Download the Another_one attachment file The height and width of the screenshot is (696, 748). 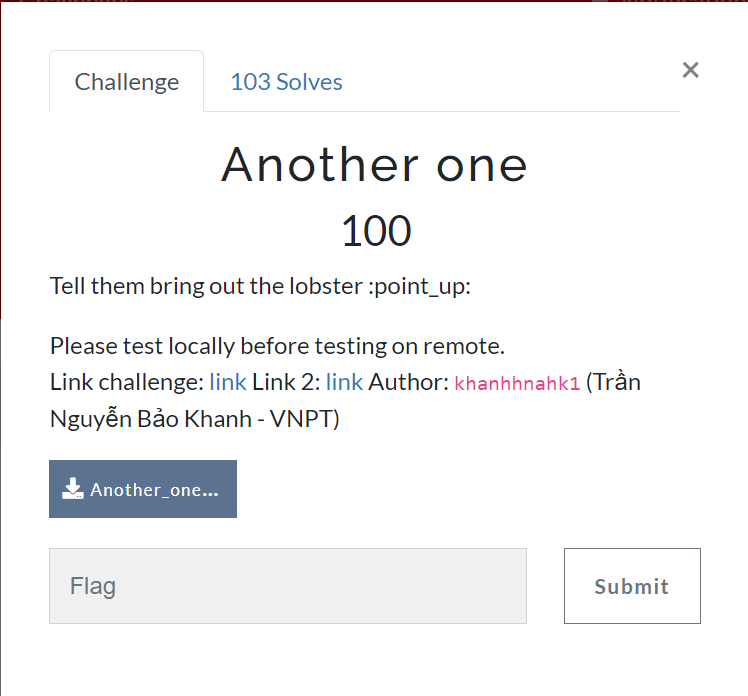153,489
